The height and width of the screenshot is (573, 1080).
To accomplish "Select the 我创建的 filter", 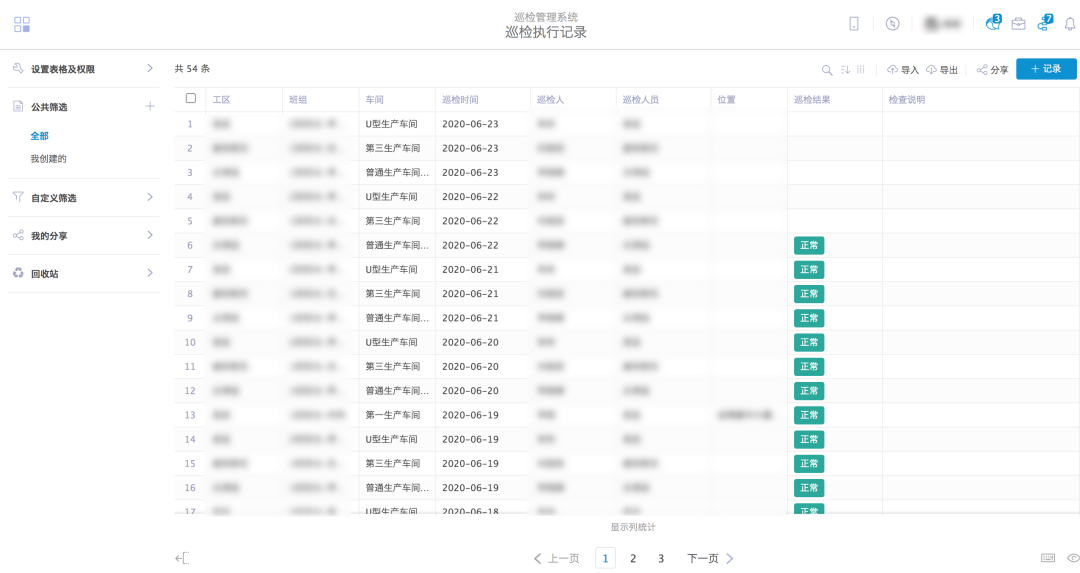I will pyautogui.click(x=48, y=159).
